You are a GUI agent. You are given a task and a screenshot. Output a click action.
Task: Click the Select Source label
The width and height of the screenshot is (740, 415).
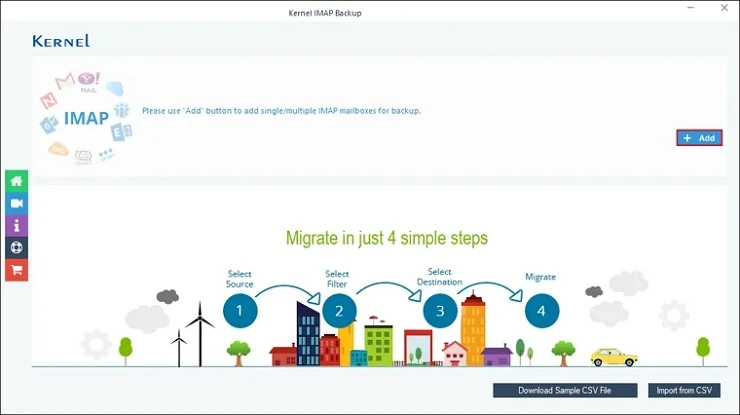pos(240,279)
